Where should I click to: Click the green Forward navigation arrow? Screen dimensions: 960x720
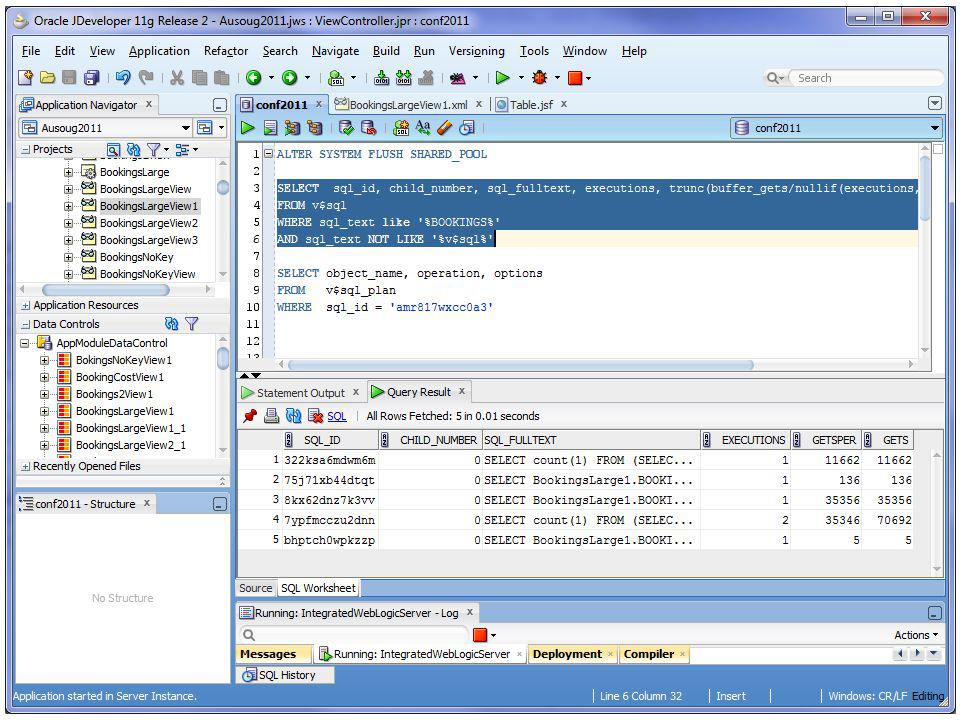290,78
